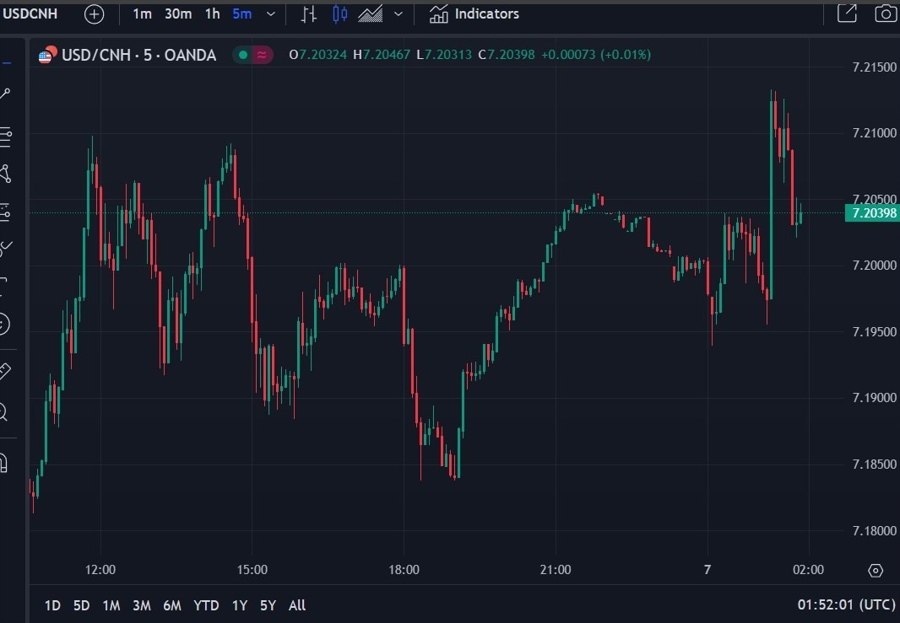Image resolution: width=900 pixels, height=623 pixels.
Task: Open the emoji and icons tool
Action: tap(4, 324)
